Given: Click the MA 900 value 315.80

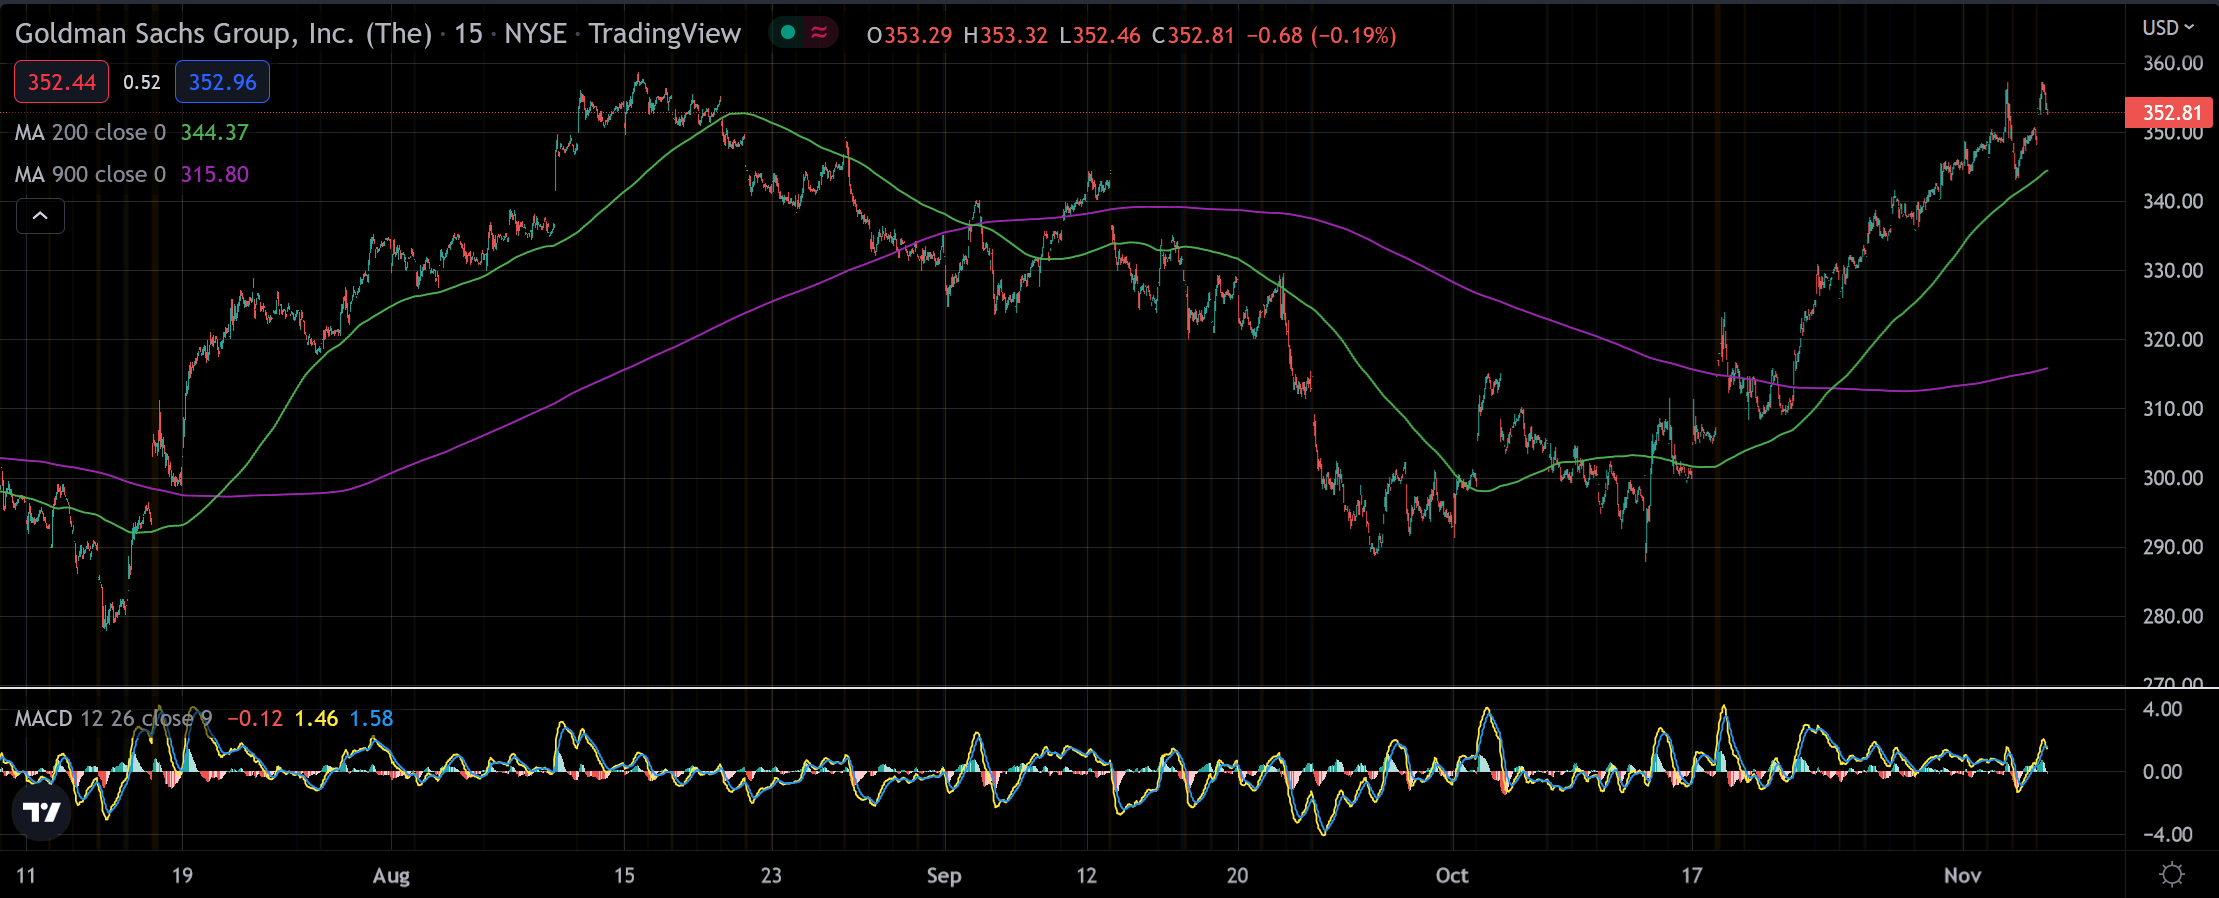Looking at the screenshot, I should click(214, 174).
